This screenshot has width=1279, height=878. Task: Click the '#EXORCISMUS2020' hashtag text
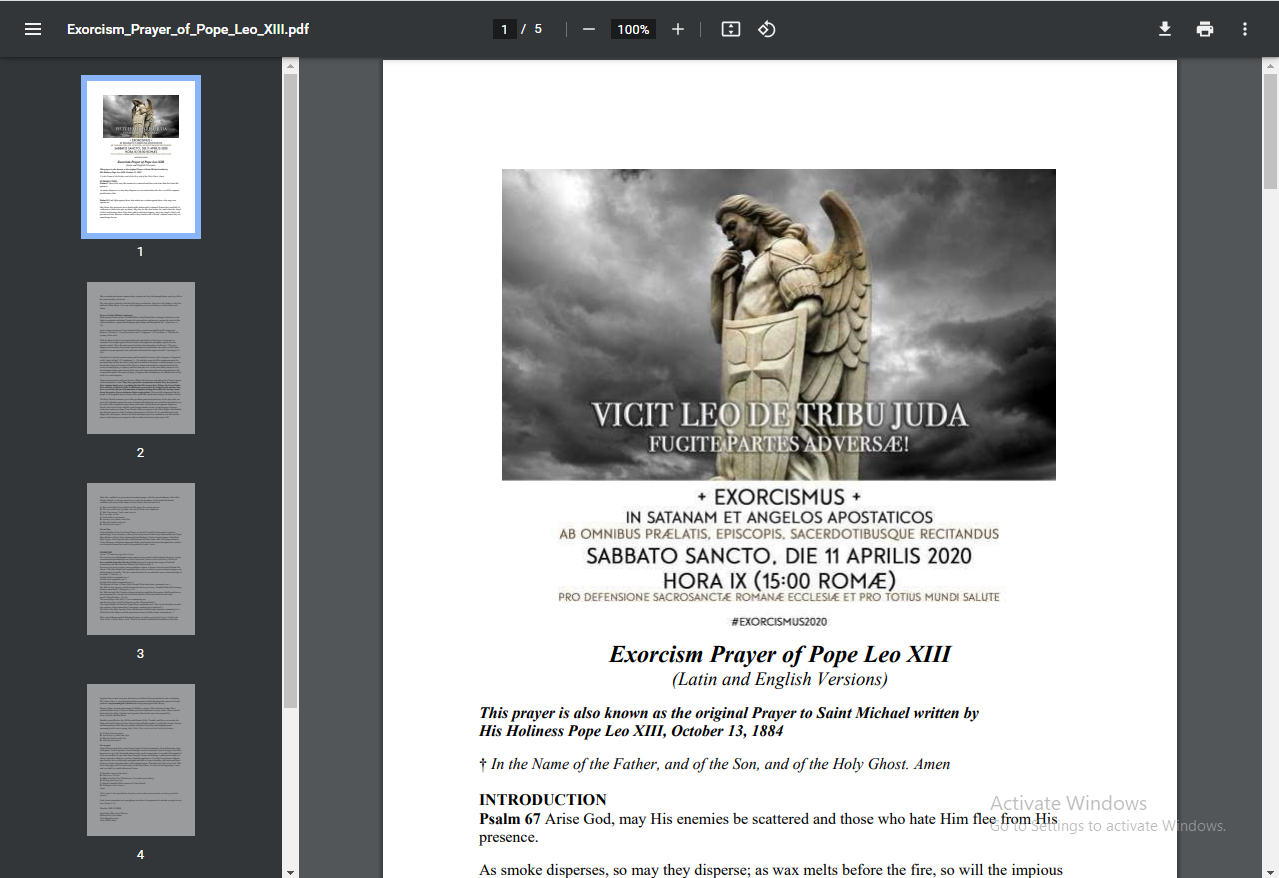coord(779,622)
